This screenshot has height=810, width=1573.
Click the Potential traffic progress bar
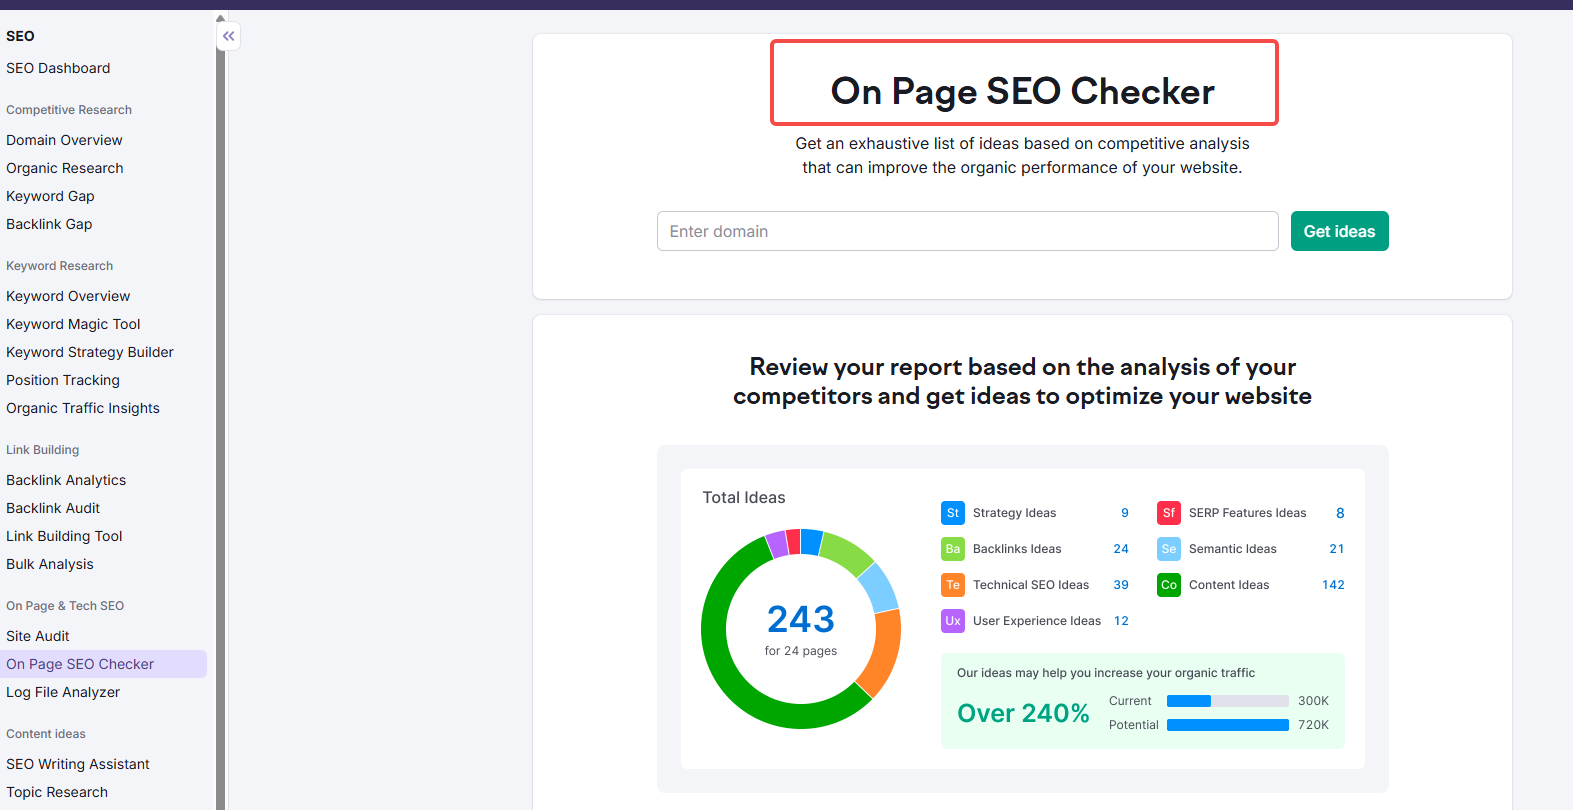coord(1227,725)
